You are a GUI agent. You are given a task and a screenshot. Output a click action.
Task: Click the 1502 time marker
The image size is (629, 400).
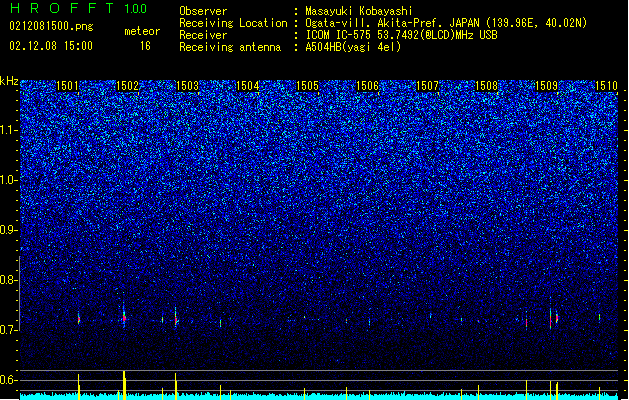pos(127,86)
